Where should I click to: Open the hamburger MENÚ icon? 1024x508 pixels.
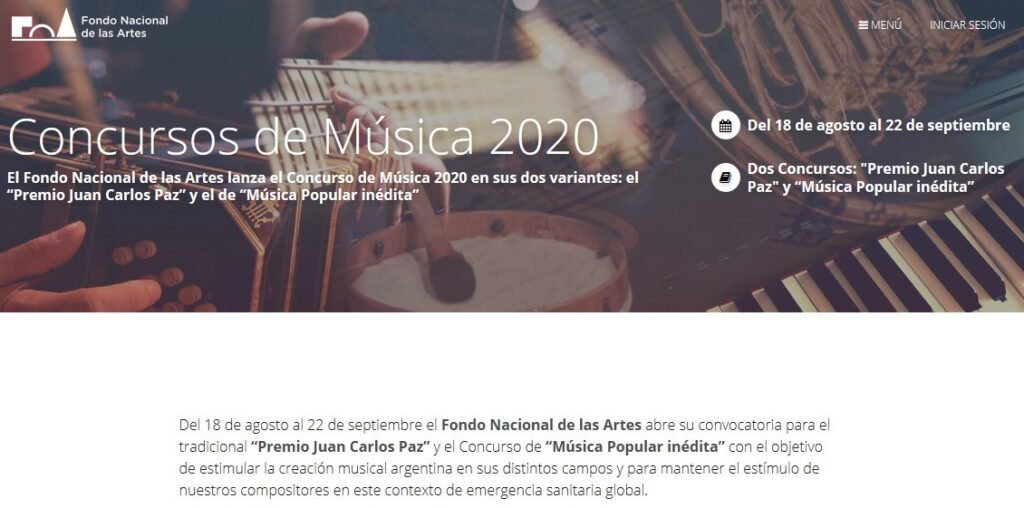tap(863, 25)
